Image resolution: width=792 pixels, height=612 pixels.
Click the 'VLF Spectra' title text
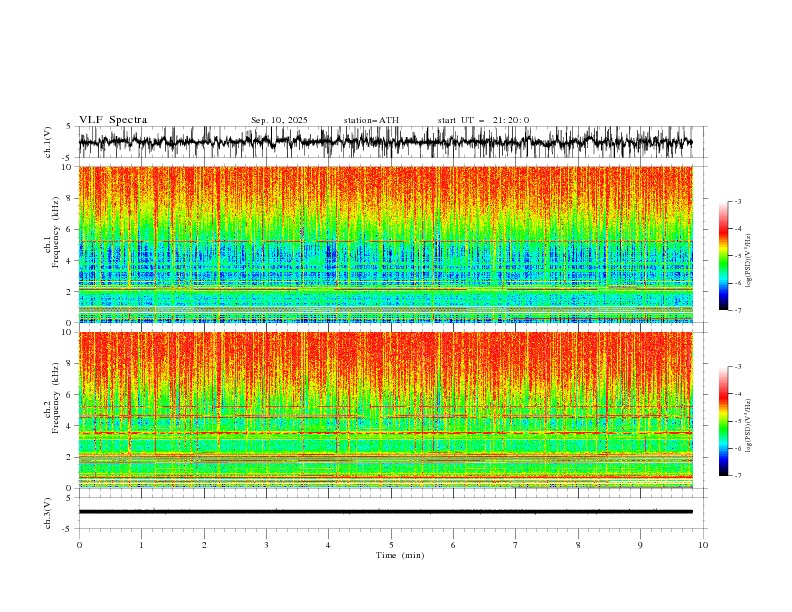click(113, 120)
